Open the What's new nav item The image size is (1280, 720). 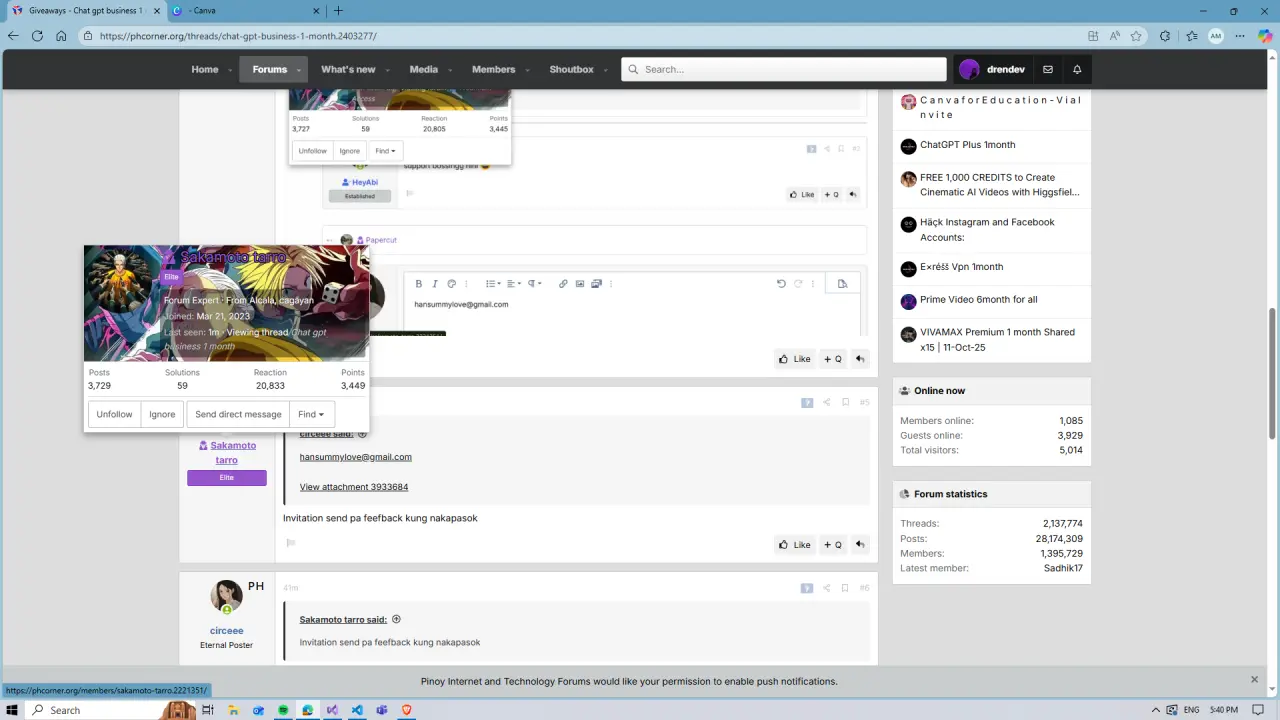click(x=348, y=69)
